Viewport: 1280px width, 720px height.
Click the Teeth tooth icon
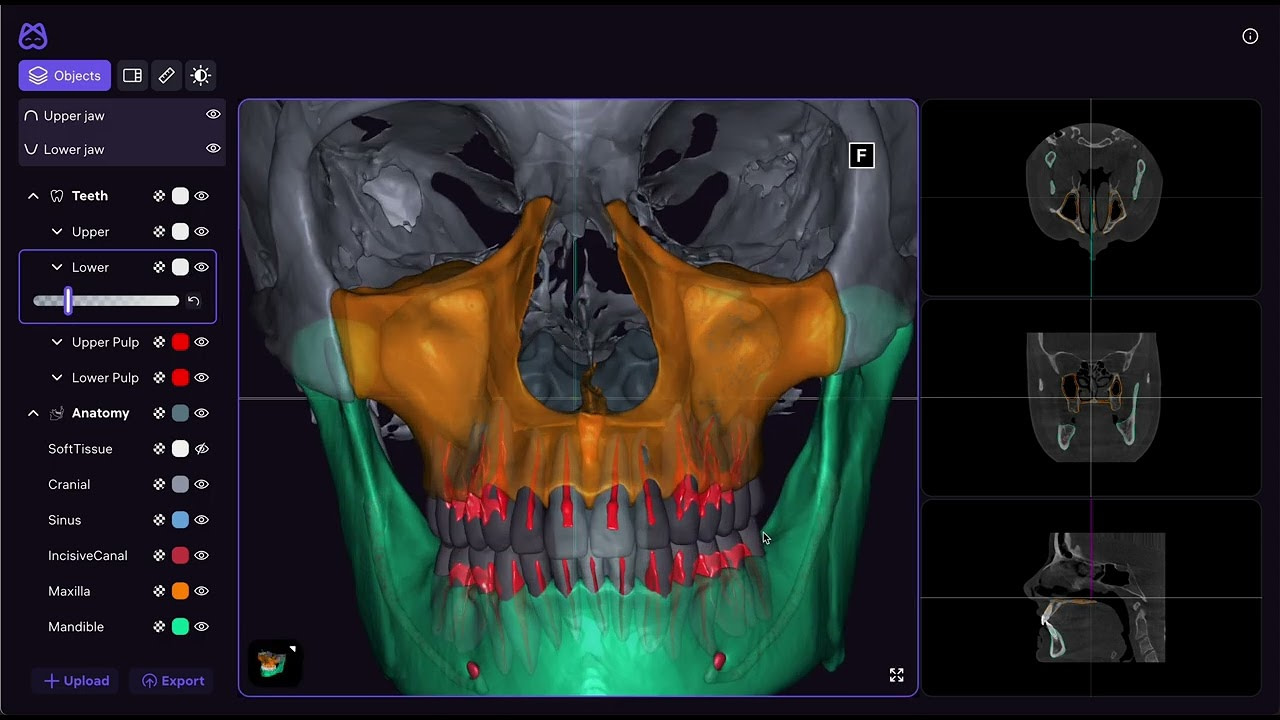pyautogui.click(x=57, y=195)
